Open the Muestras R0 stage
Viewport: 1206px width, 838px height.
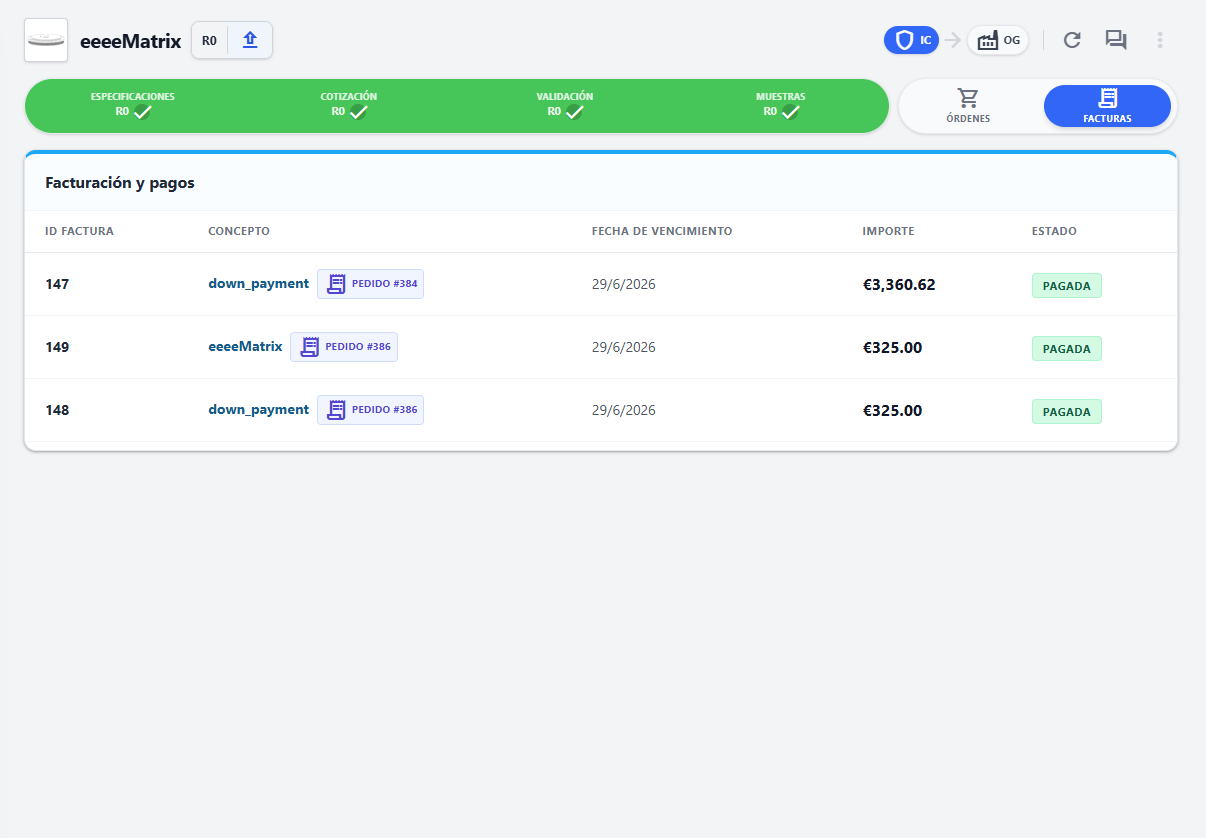pyautogui.click(x=781, y=105)
